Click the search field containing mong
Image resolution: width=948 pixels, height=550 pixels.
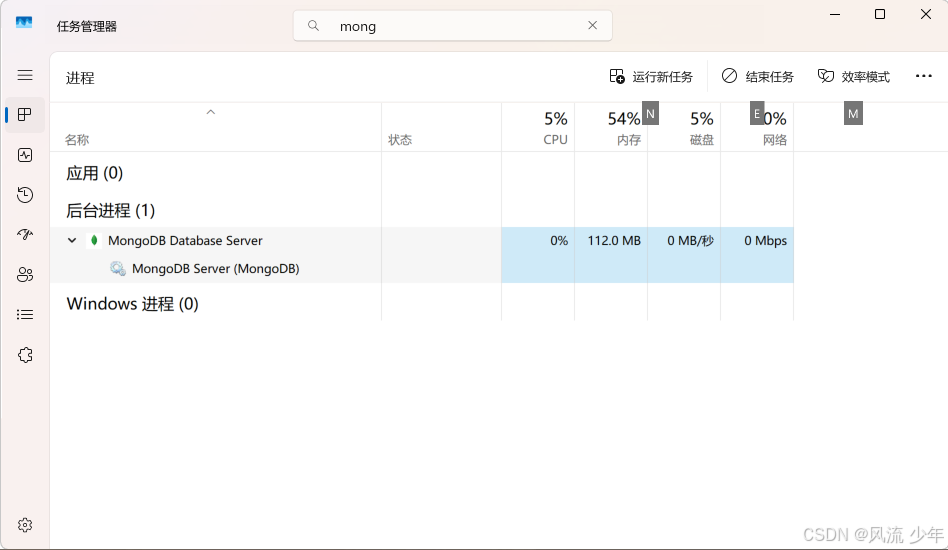coord(452,26)
